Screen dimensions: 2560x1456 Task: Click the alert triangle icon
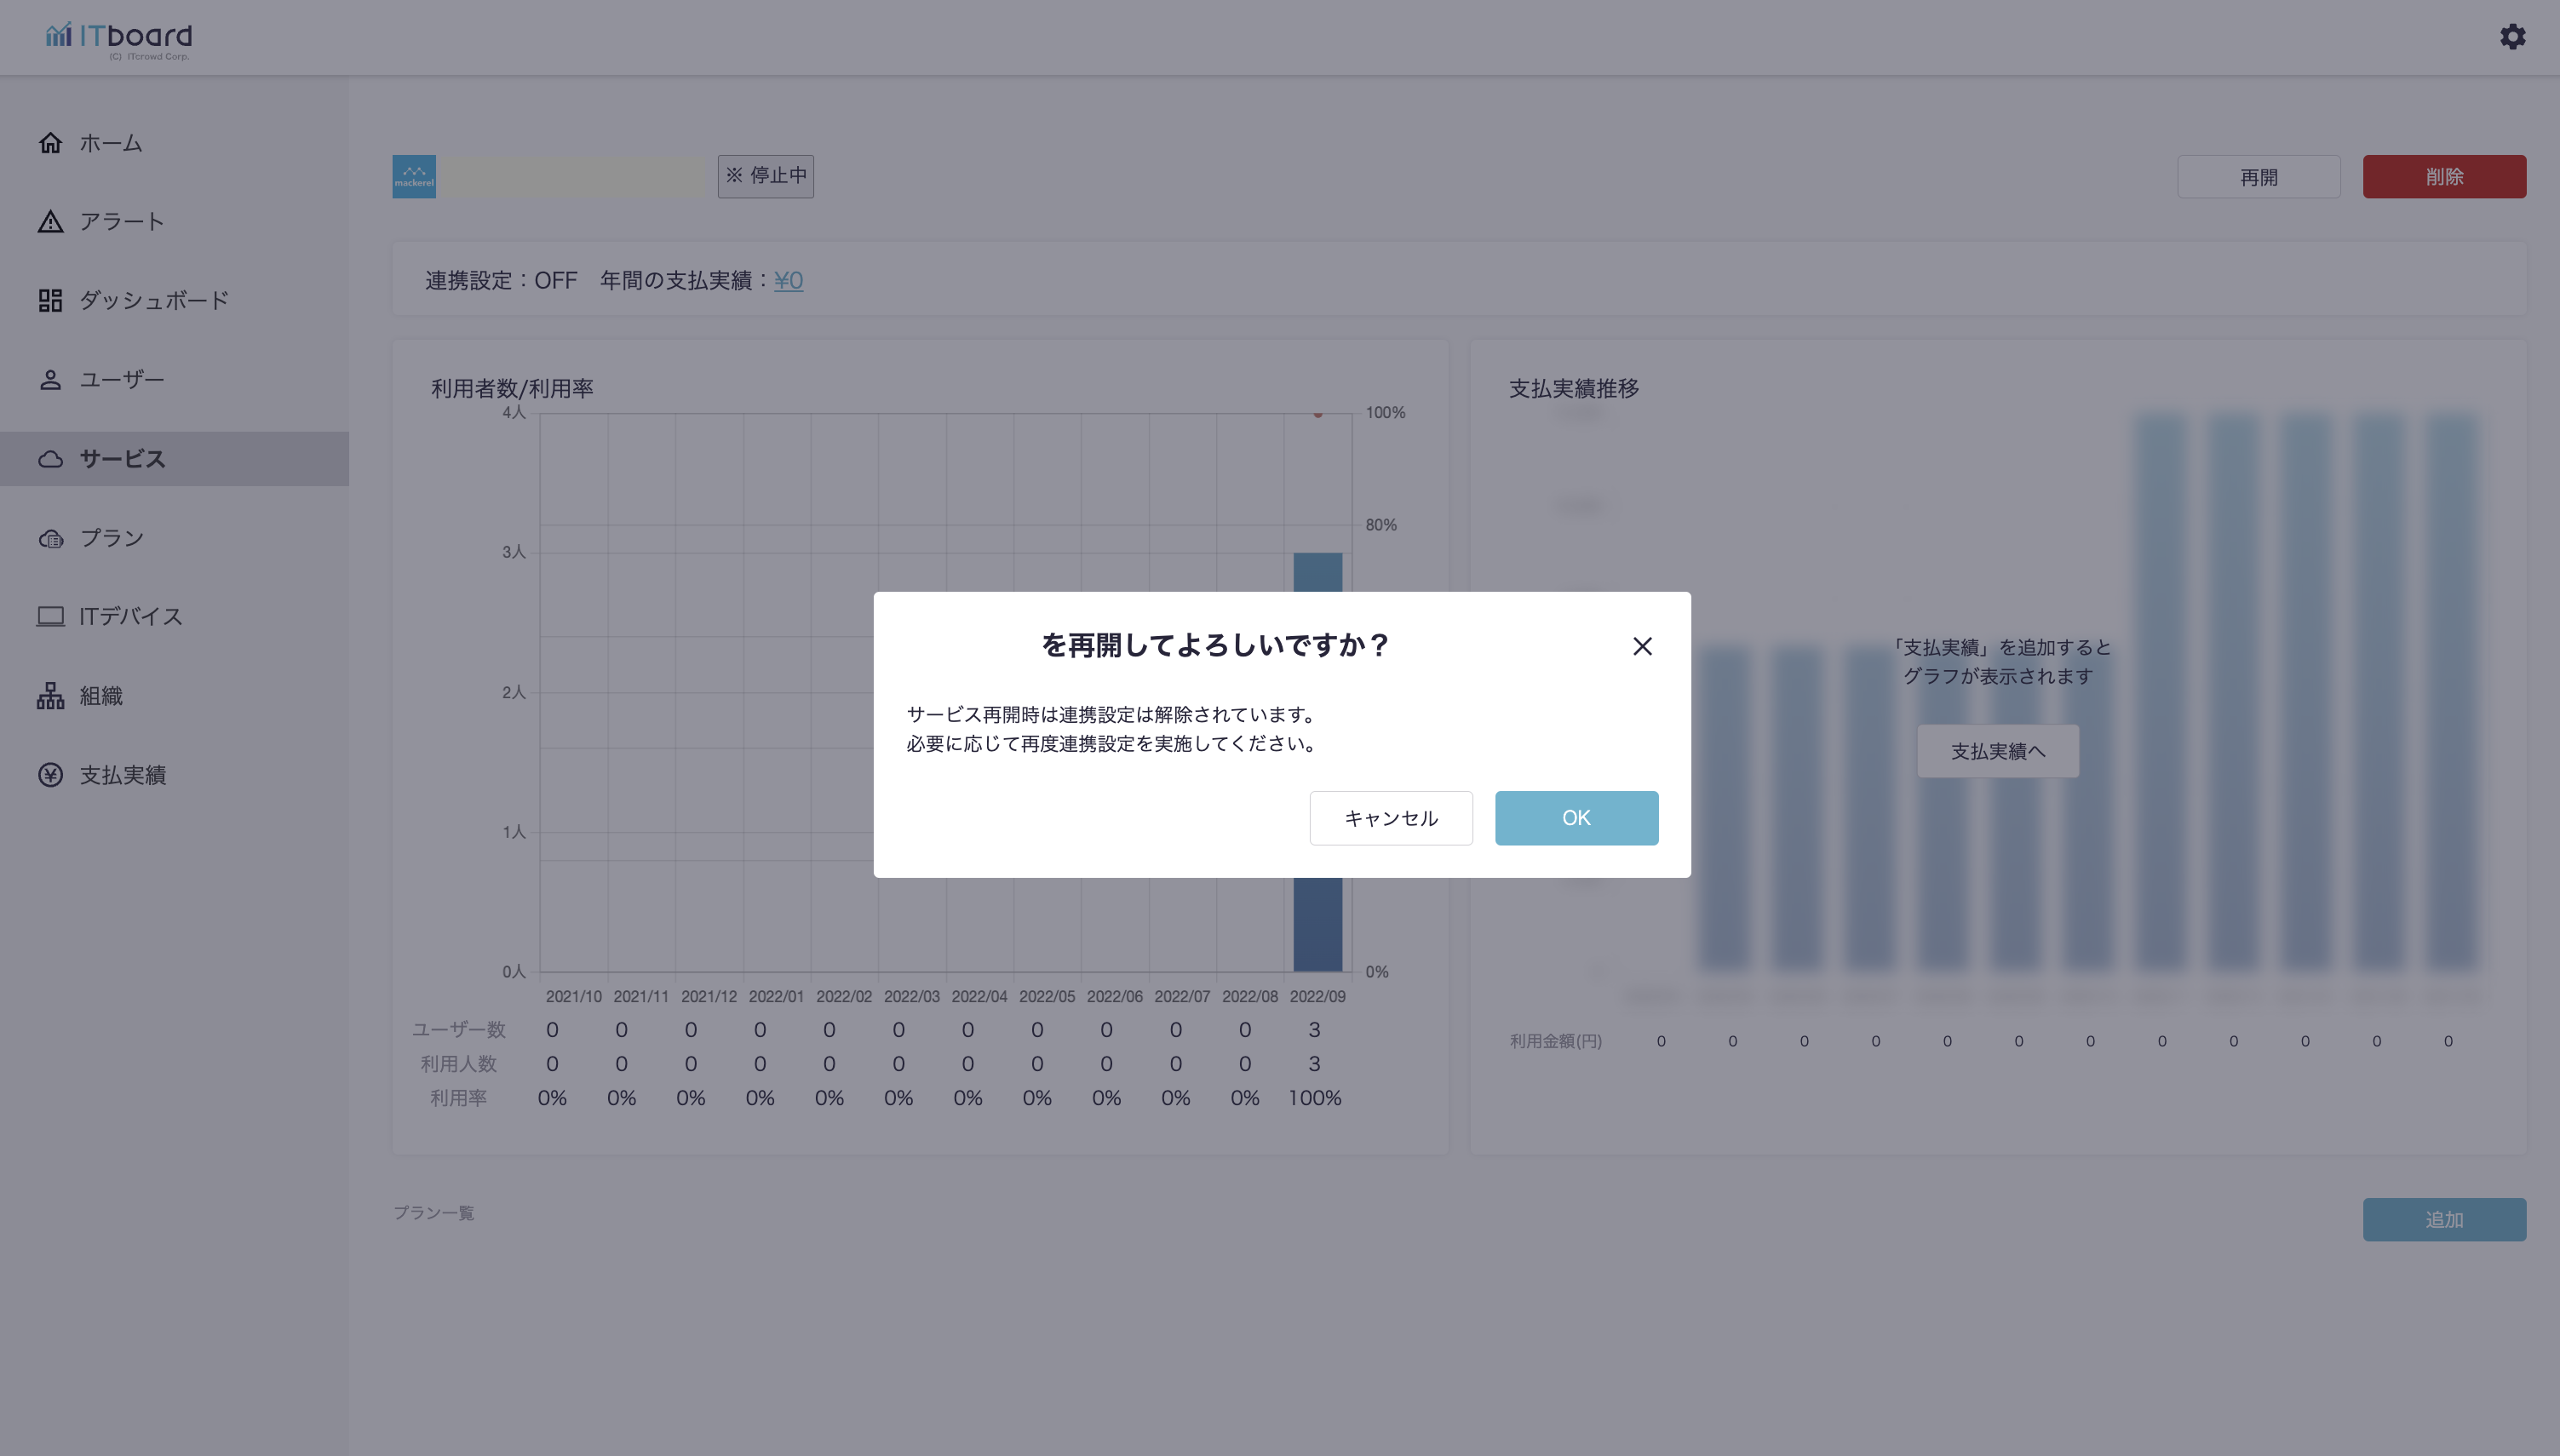pos(50,222)
